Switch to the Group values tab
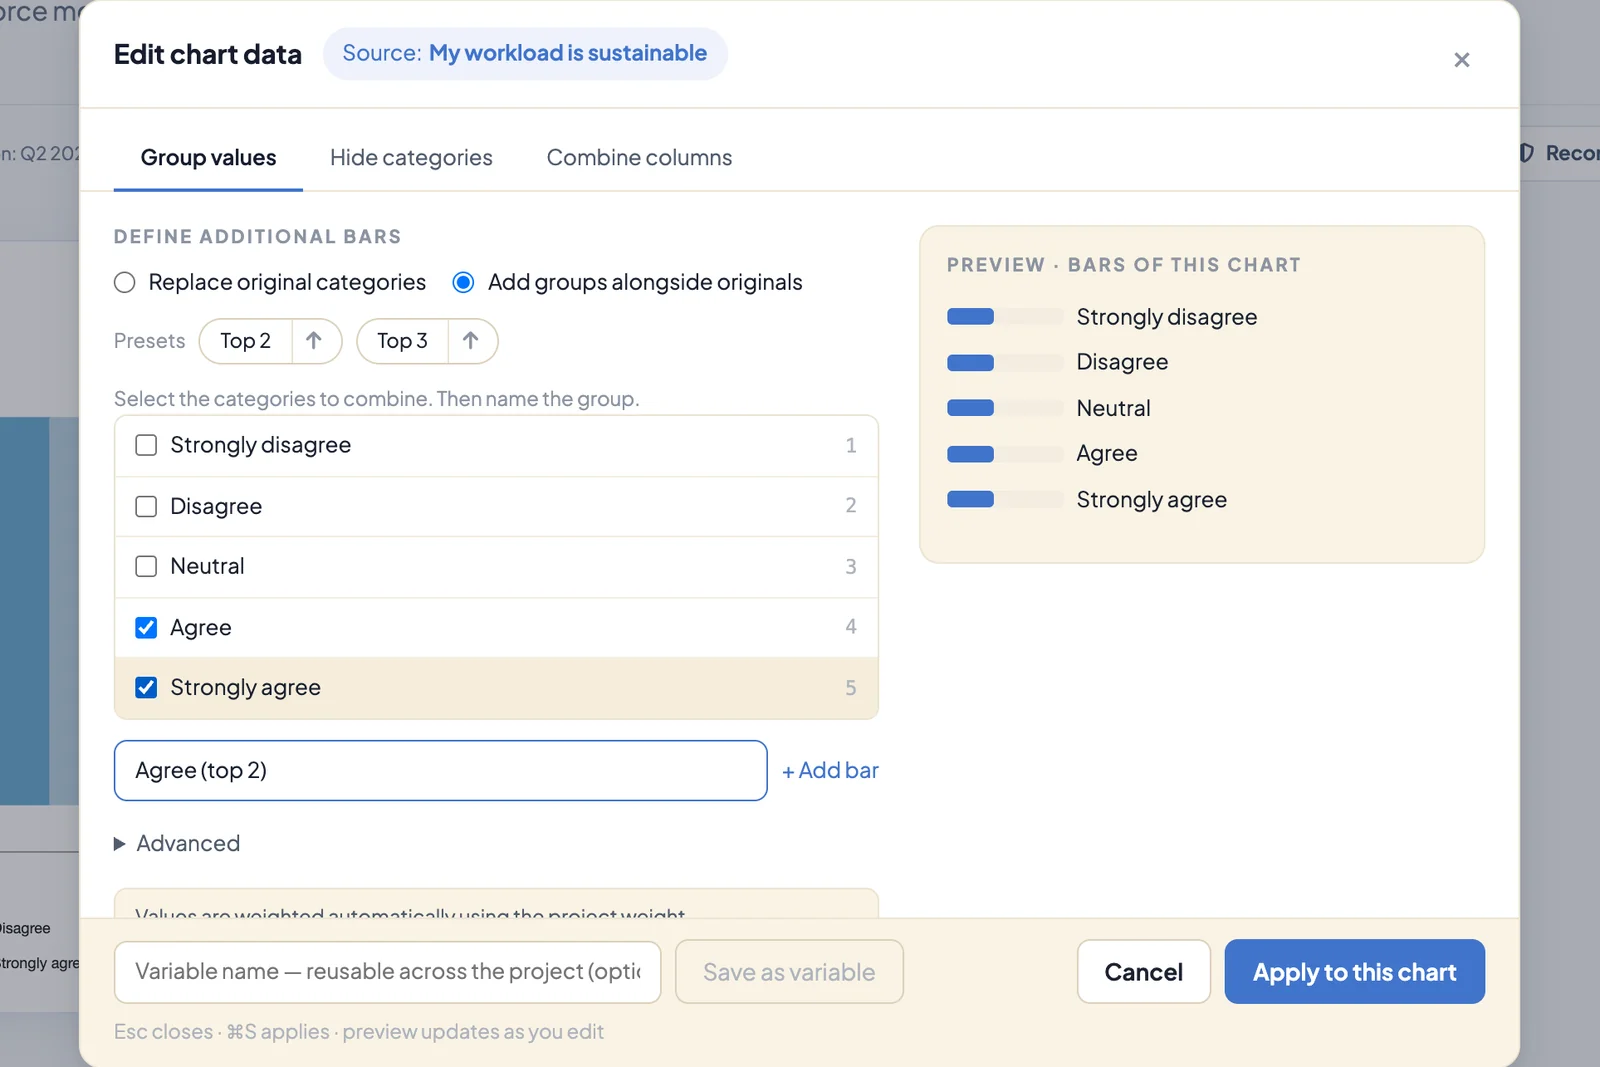Screen dimensions: 1600x1067 (x=208, y=158)
